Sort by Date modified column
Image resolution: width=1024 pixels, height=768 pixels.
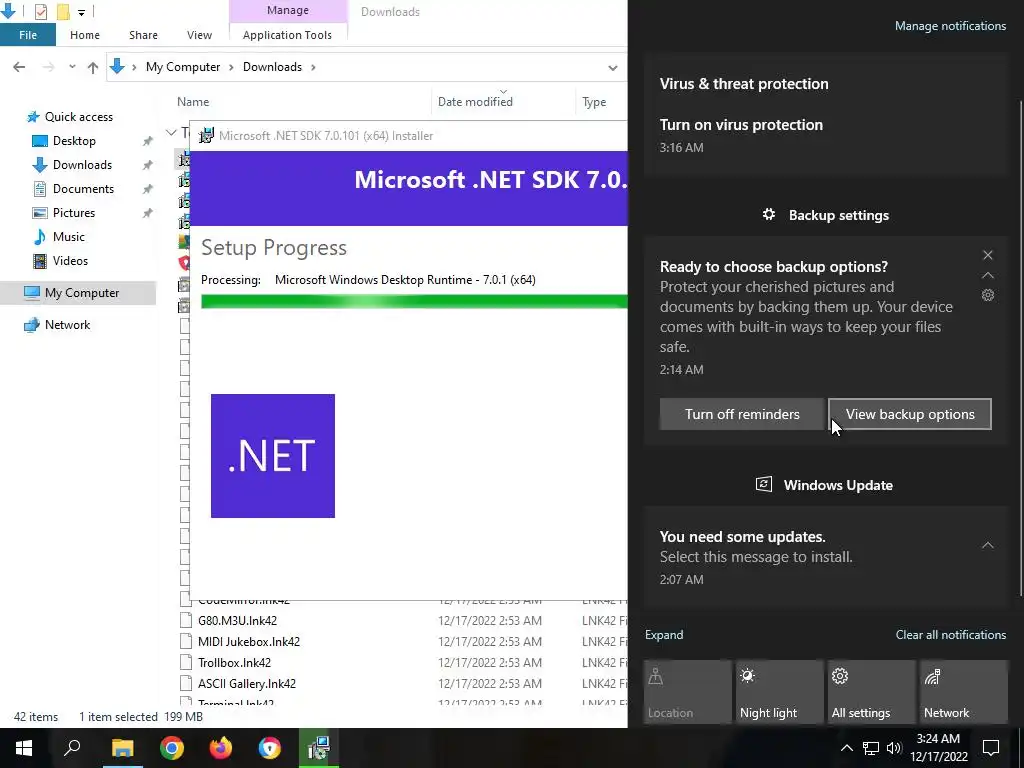point(475,102)
